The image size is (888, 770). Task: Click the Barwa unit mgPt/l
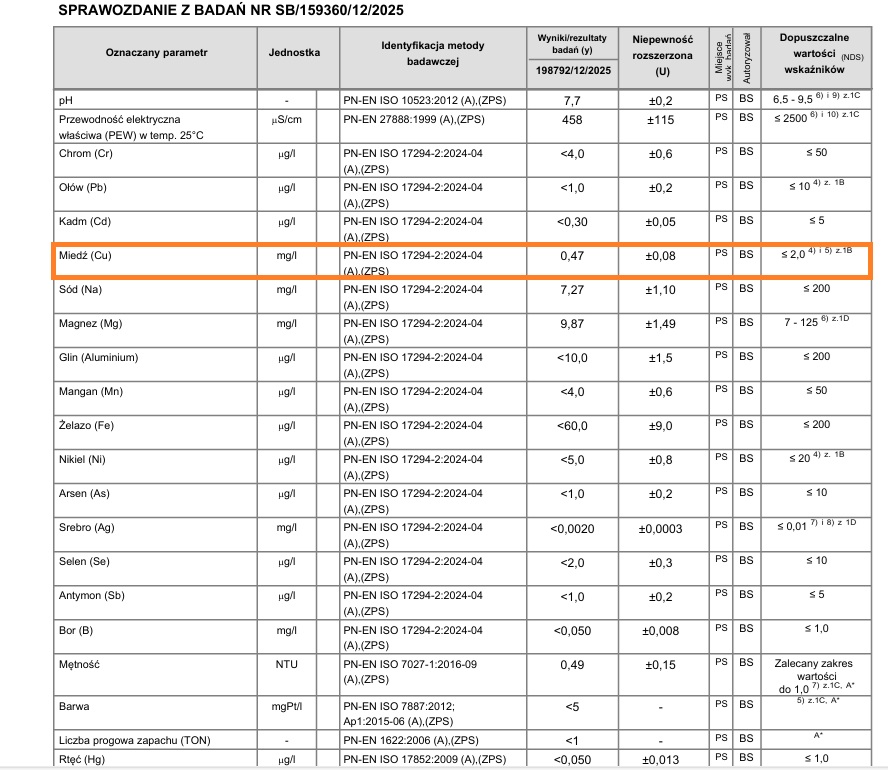(287, 707)
